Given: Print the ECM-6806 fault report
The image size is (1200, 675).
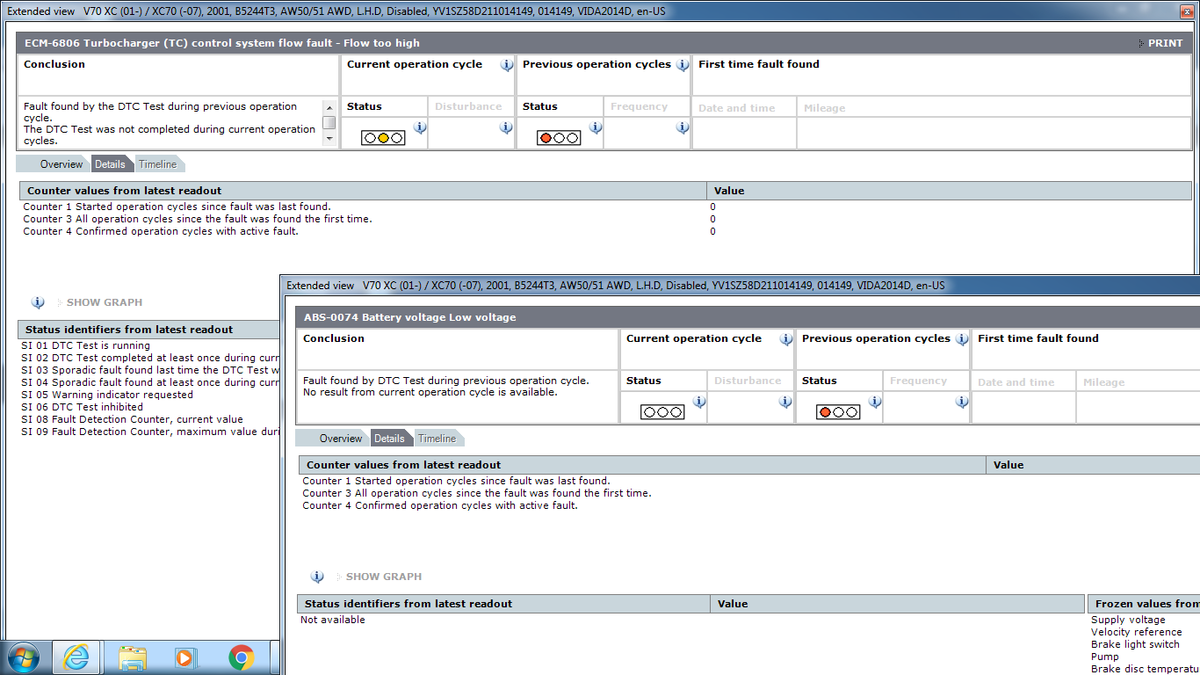Looking at the screenshot, I should point(1163,43).
